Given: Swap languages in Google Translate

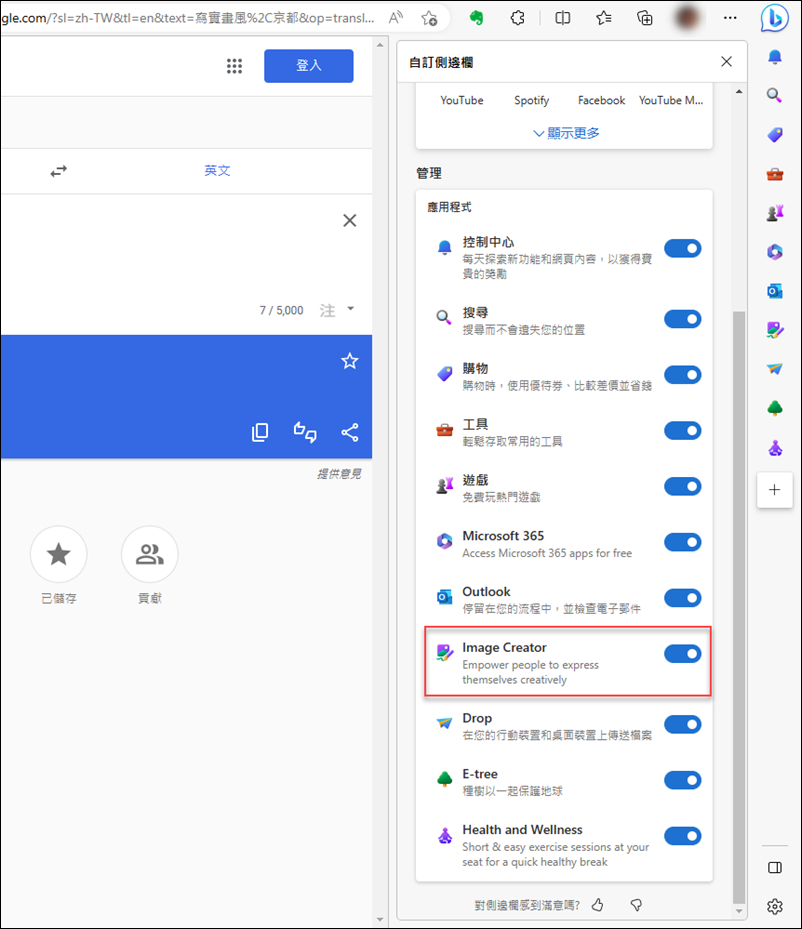Looking at the screenshot, I should [59, 171].
